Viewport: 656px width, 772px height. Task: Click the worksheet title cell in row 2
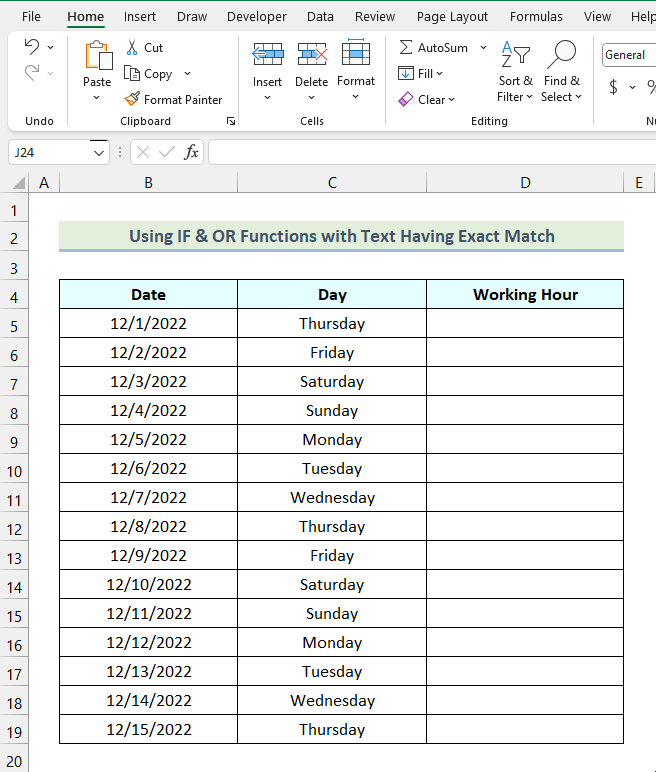(341, 236)
